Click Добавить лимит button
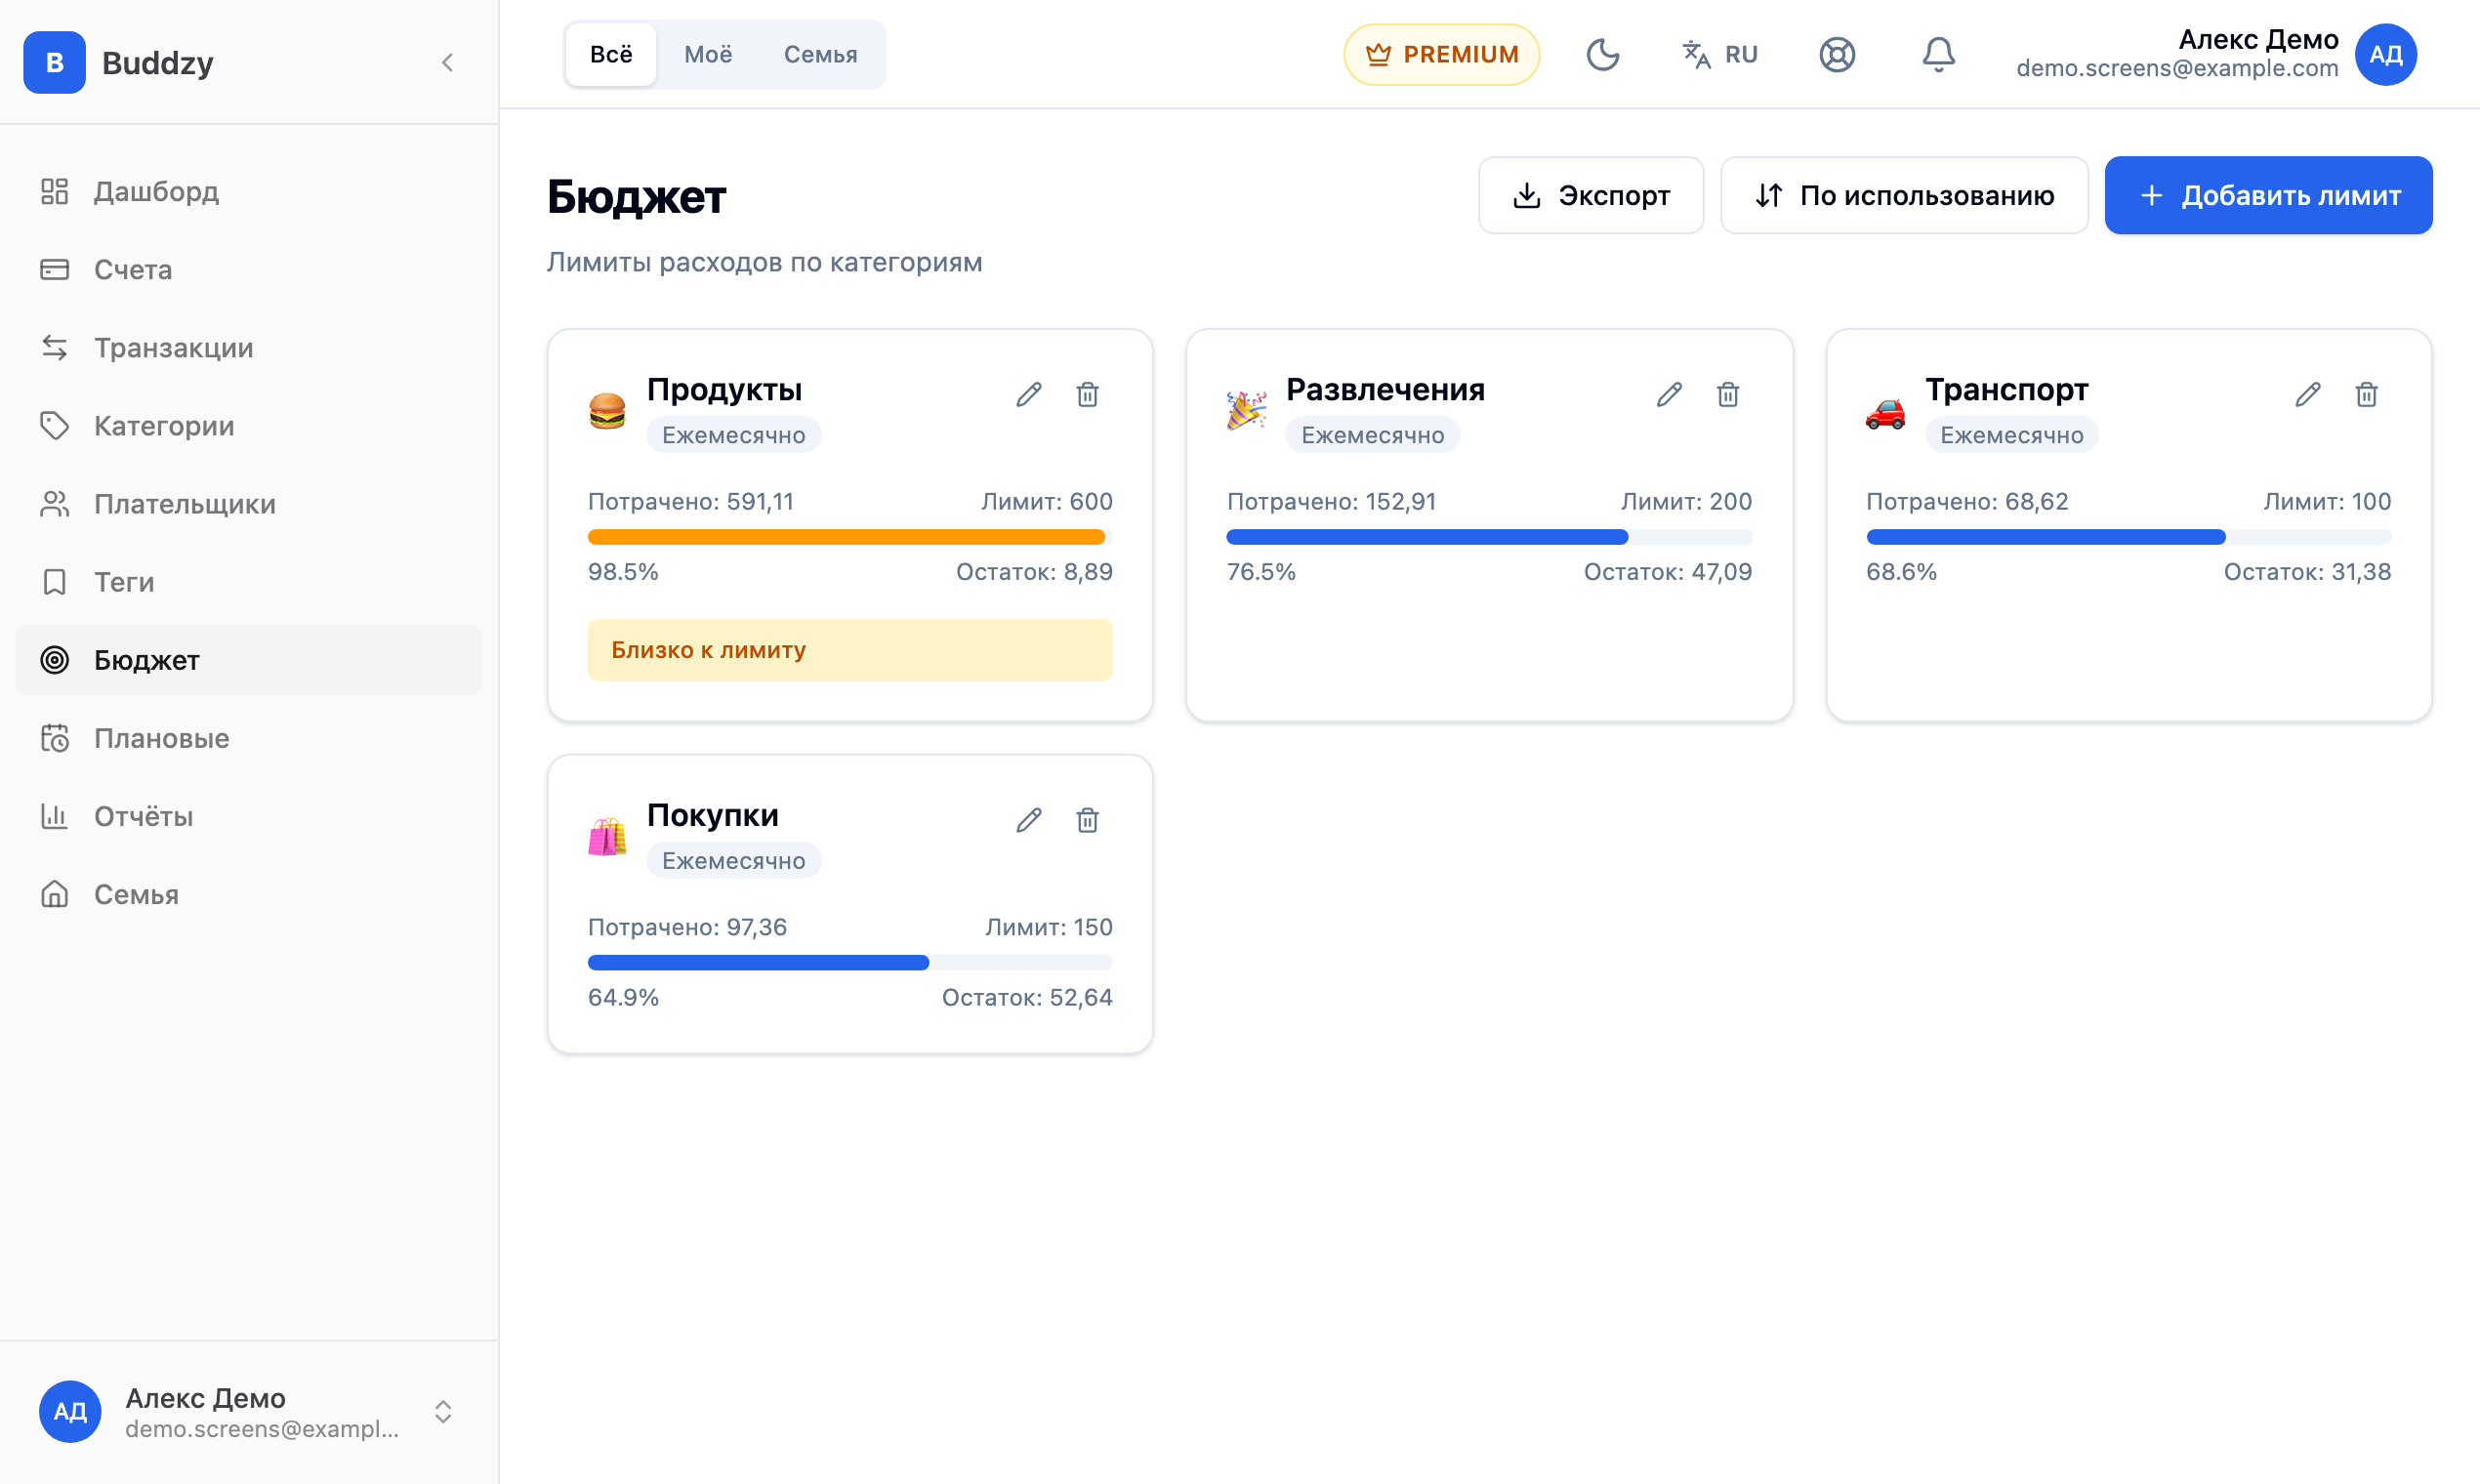The width and height of the screenshot is (2480, 1484). click(2268, 195)
